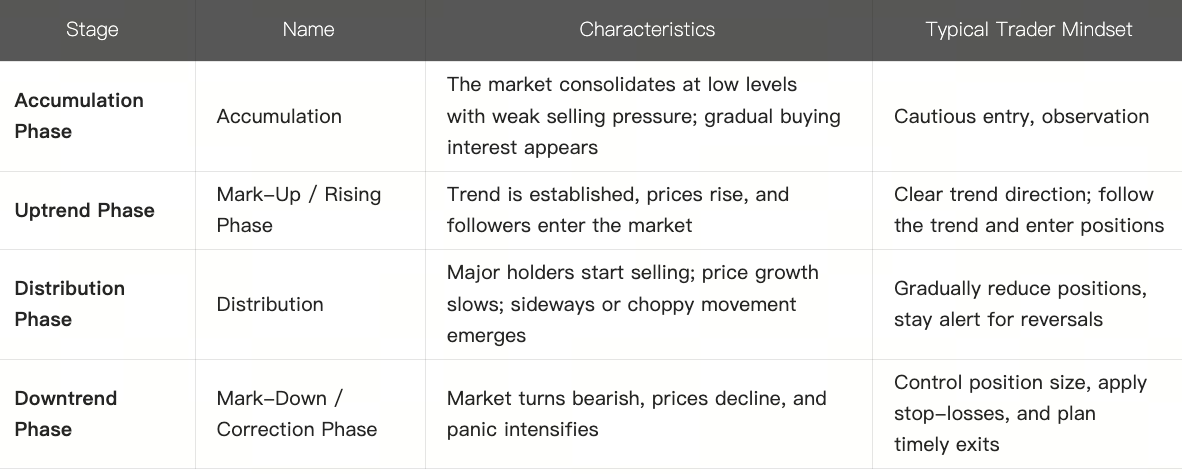Click the 'Major holders start selling' cell
The height and width of the screenshot is (474, 1182).
(632, 304)
